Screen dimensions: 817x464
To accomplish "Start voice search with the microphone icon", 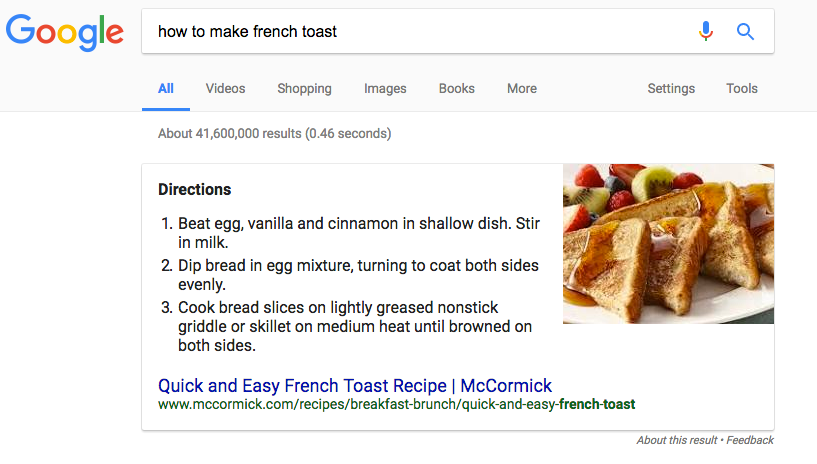I will click(x=706, y=31).
